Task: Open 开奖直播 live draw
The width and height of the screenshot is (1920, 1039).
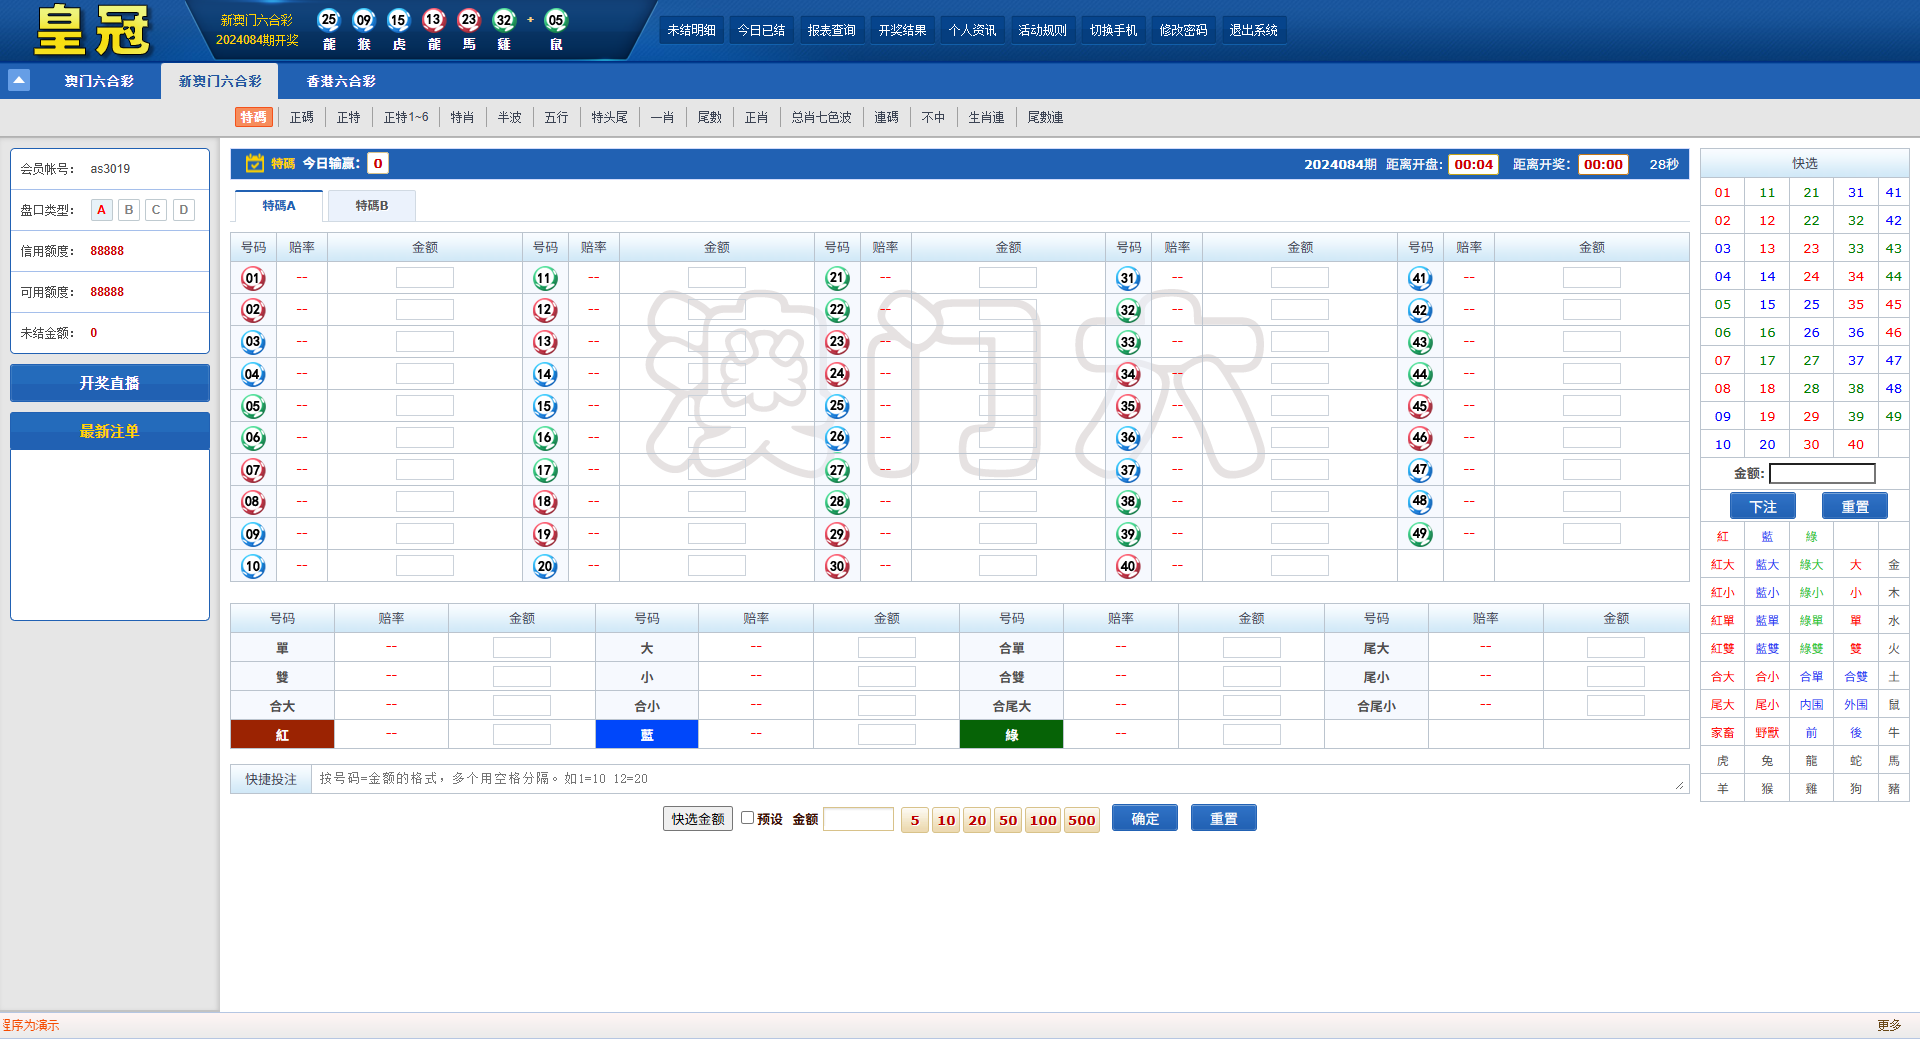Action: coord(109,383)
